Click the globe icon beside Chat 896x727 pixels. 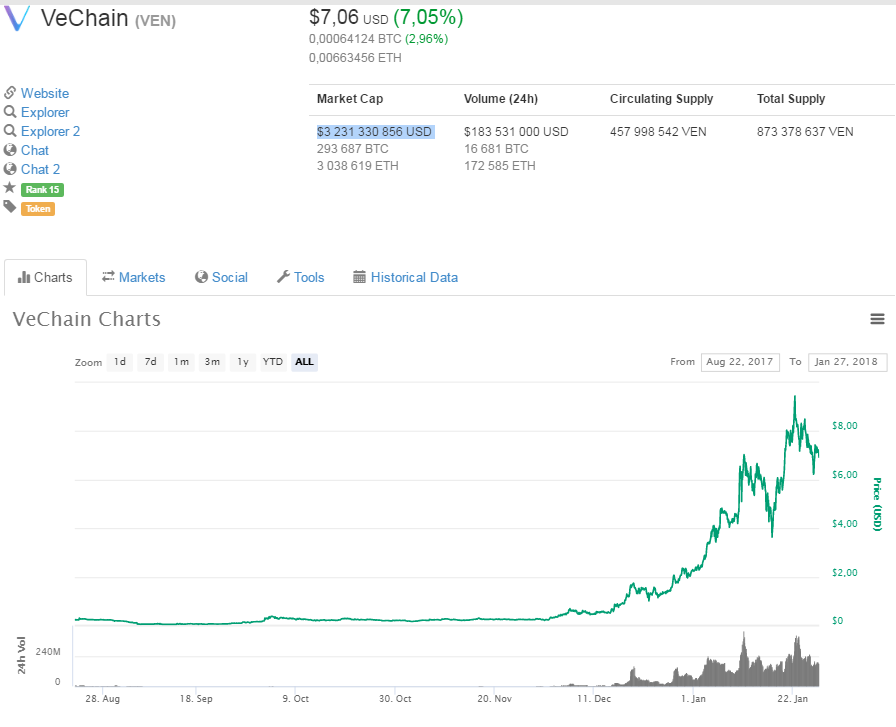[x=10, y=150]
